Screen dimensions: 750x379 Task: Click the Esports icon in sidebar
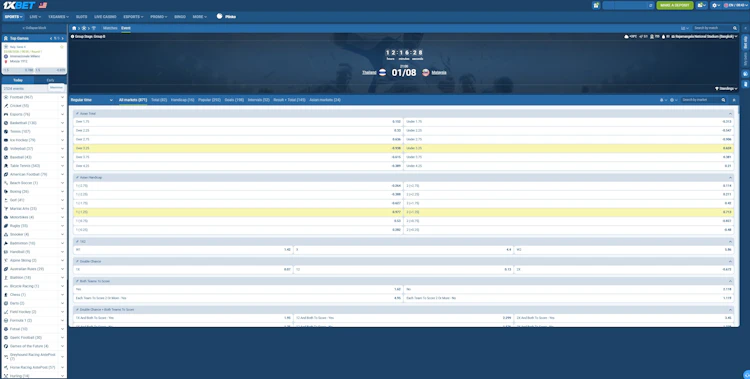point(6,114)
